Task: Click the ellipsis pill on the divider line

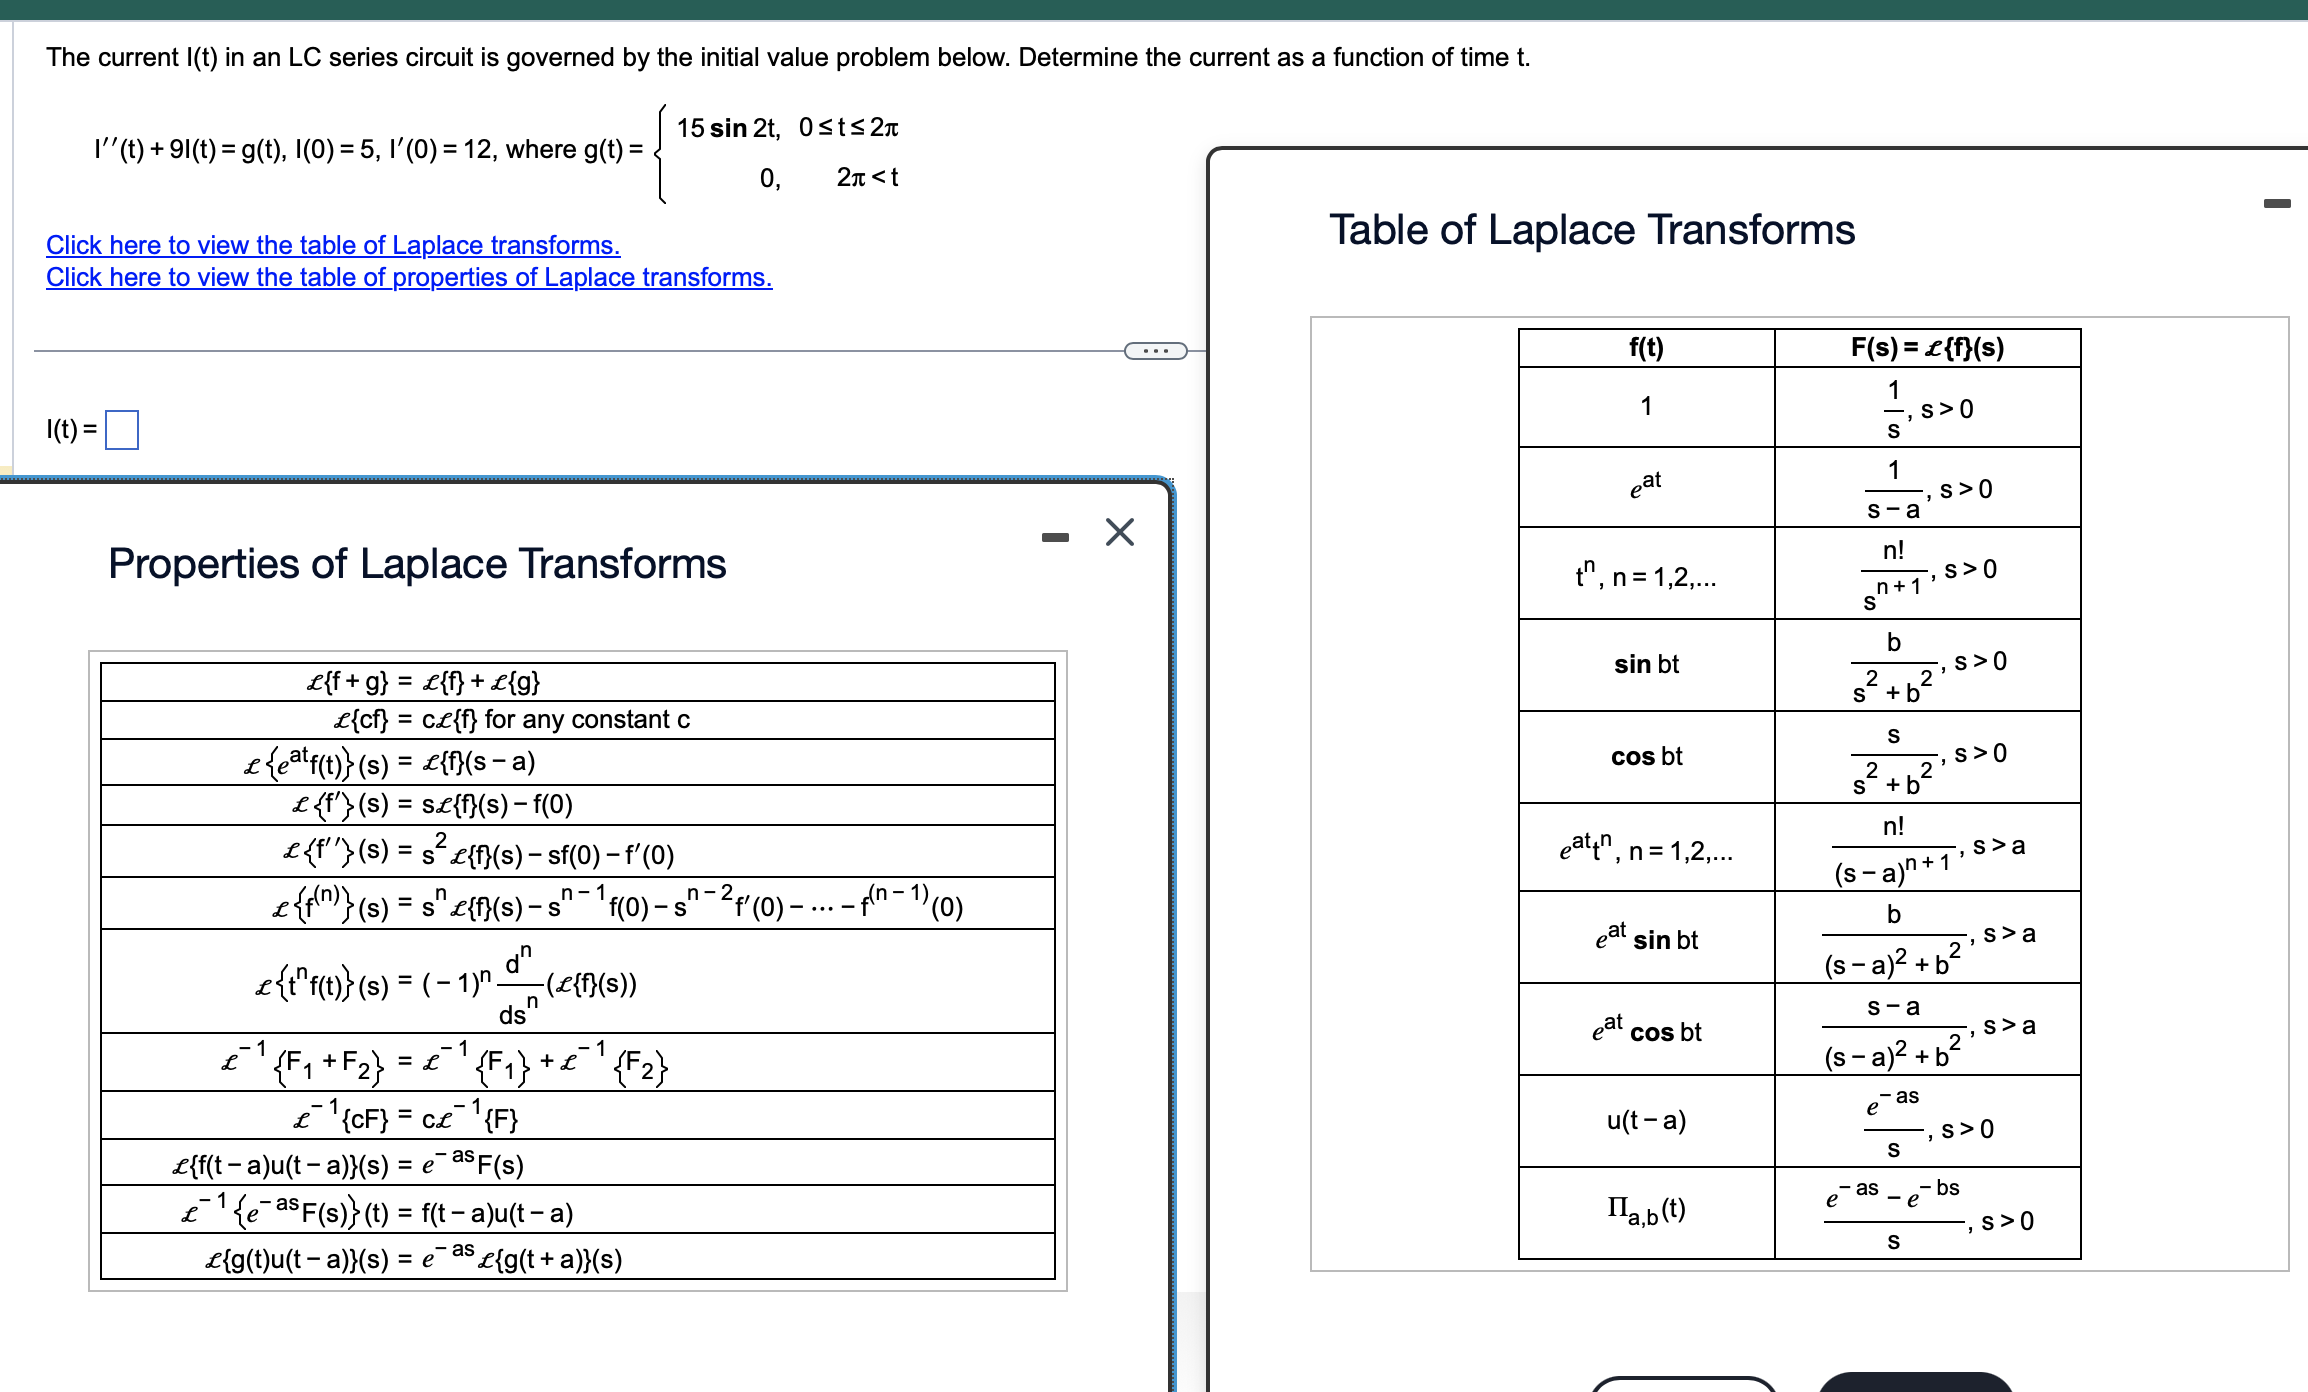Action: point(1155,351)
